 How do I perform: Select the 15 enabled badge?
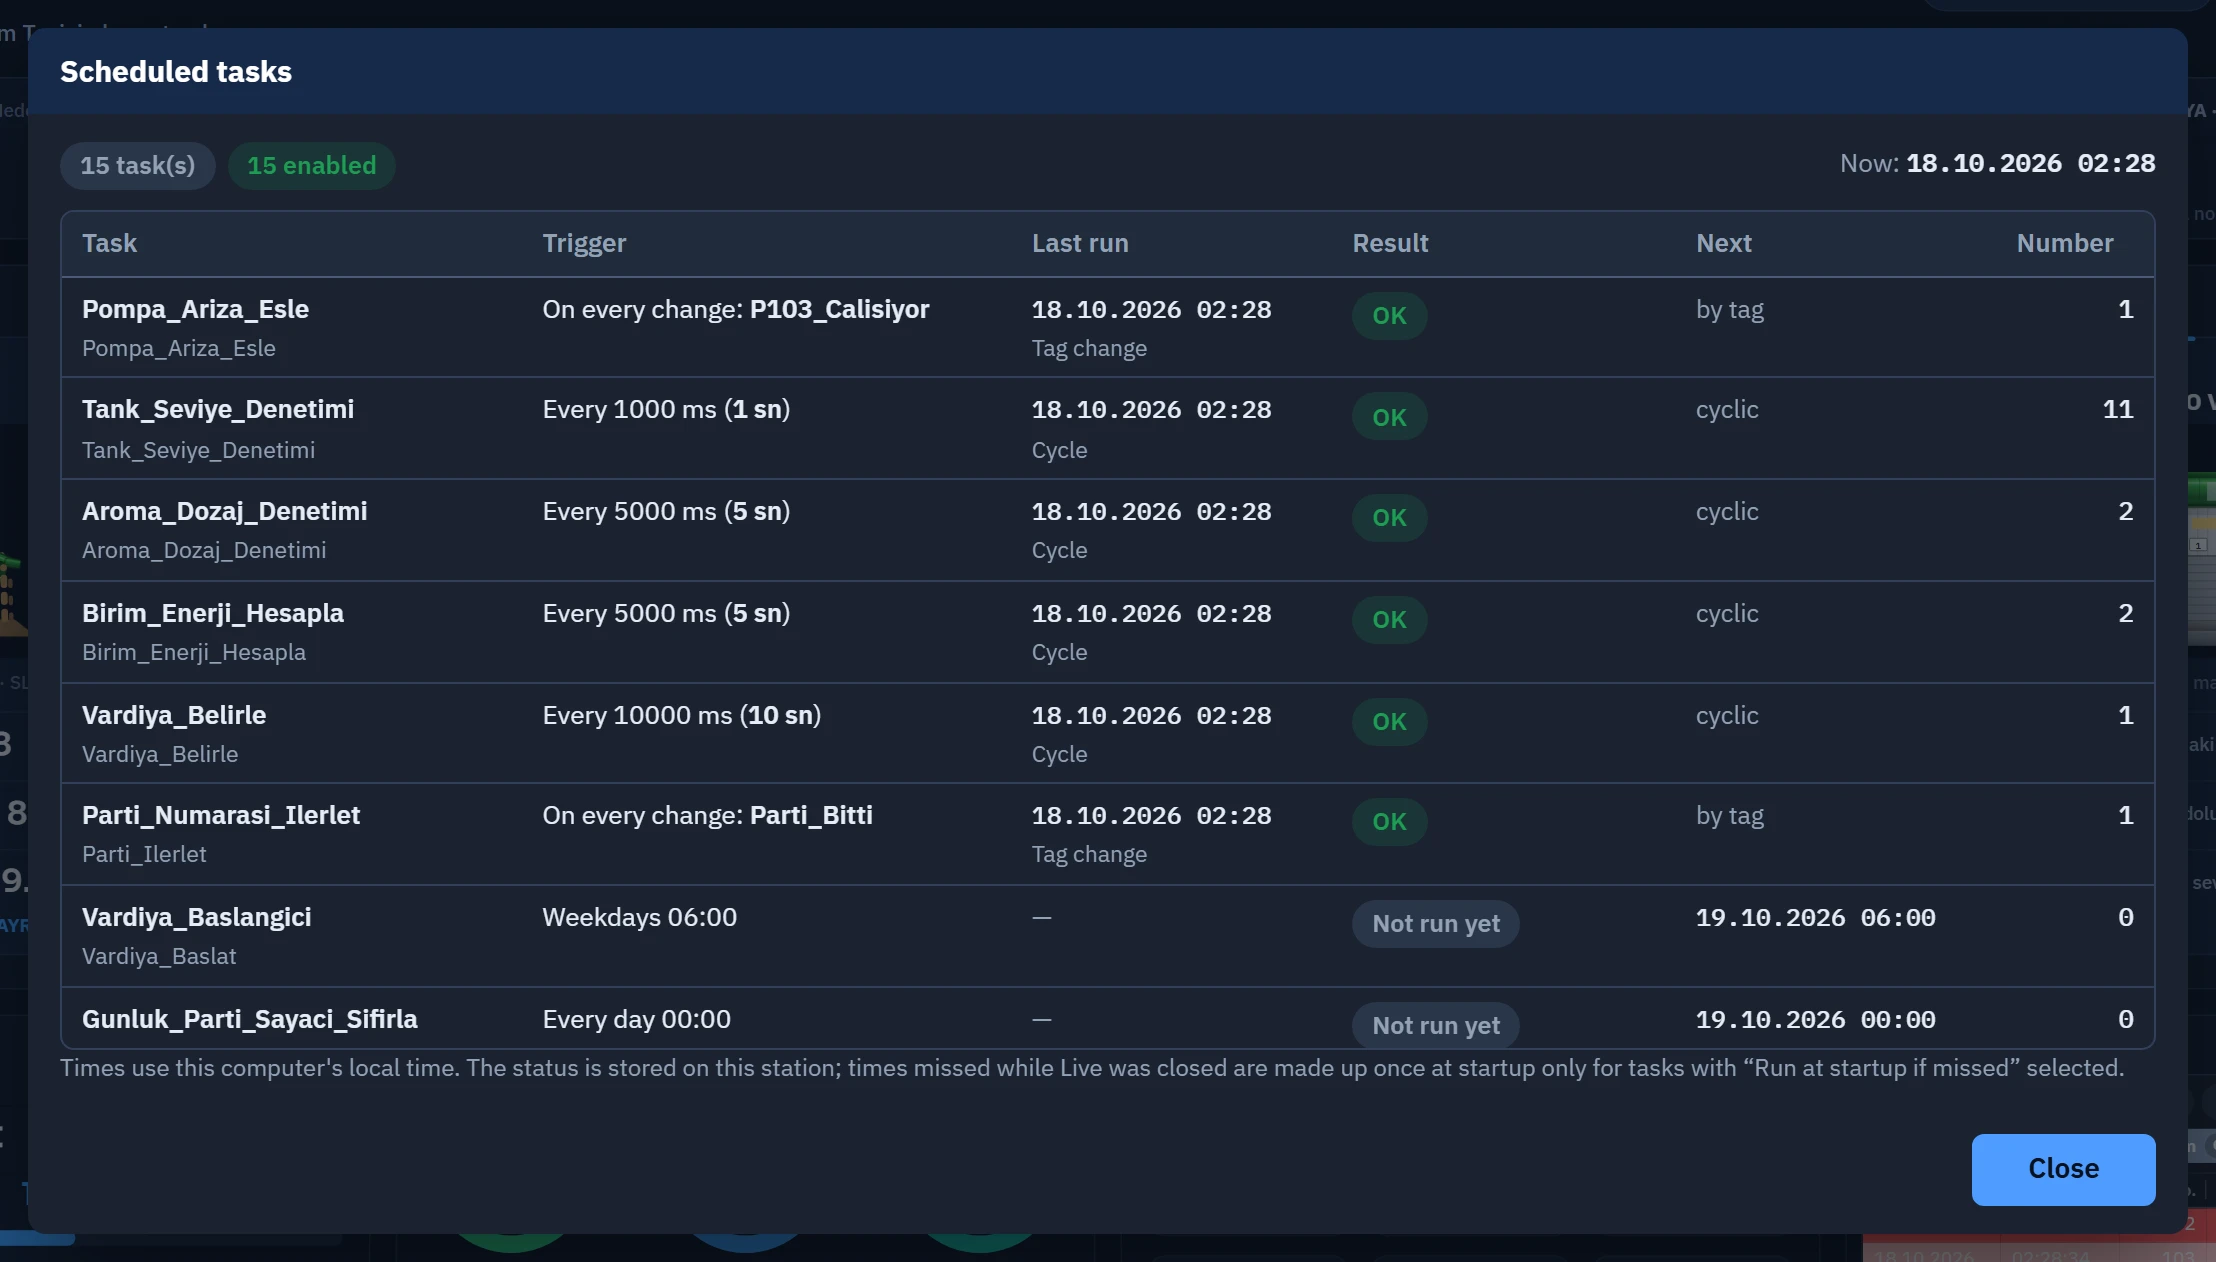click(x=312, y=165)
